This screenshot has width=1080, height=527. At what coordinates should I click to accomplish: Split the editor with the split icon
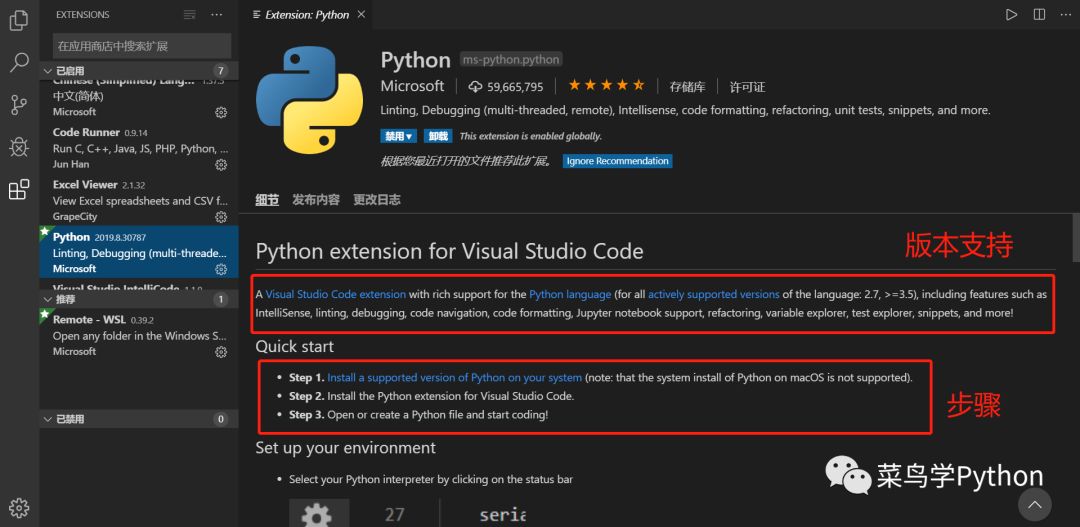[1039, 14]
